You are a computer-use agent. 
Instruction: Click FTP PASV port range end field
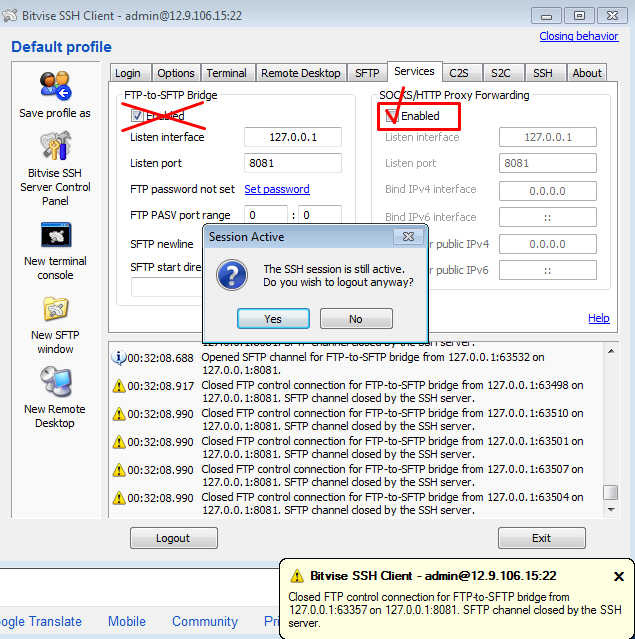pyautogui.click(x=320, y=214)
